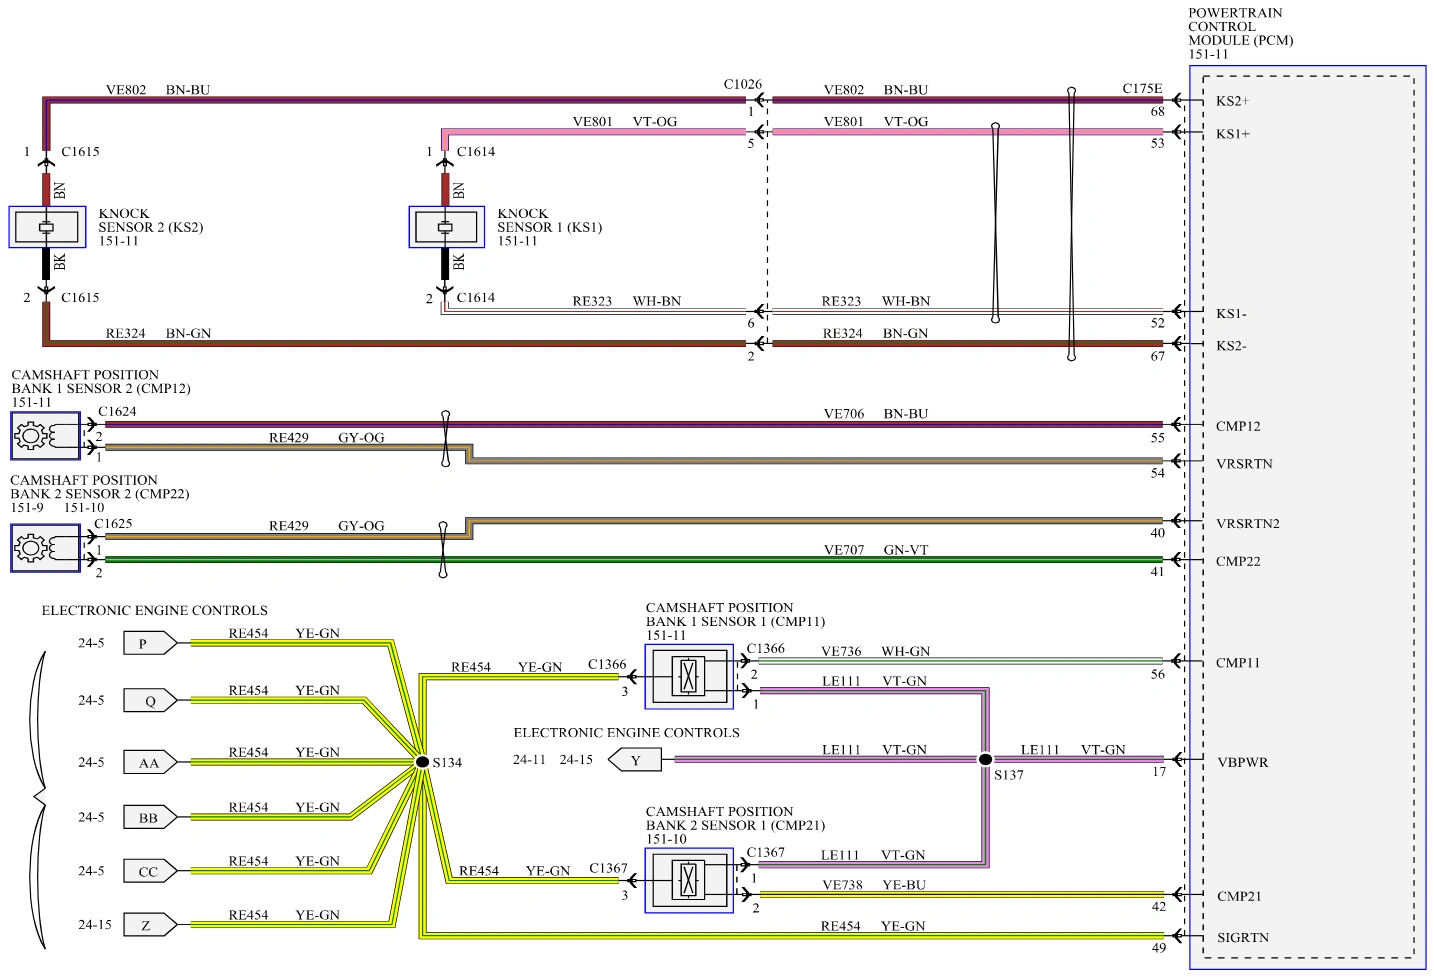The width and height of the screenshot is (1434, 977).
Task: Click the Knock Sensor 1 (KS1) symbol
Action: (446, 227)
